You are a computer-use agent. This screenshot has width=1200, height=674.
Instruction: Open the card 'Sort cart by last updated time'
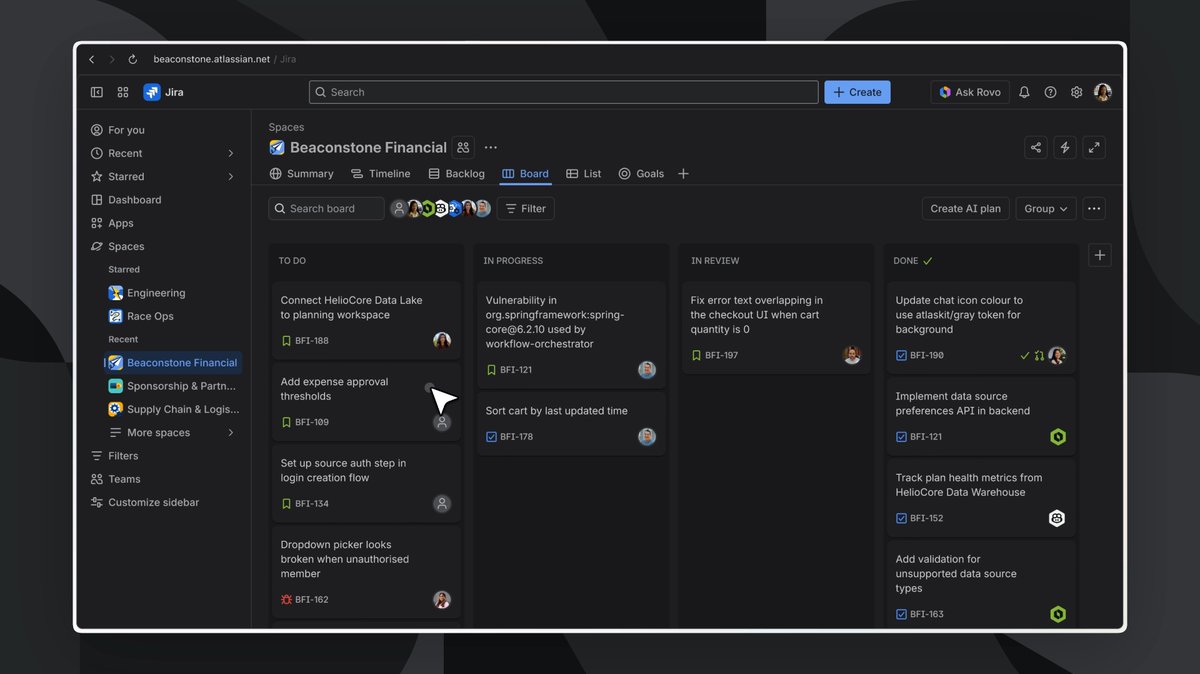[571, 424]
